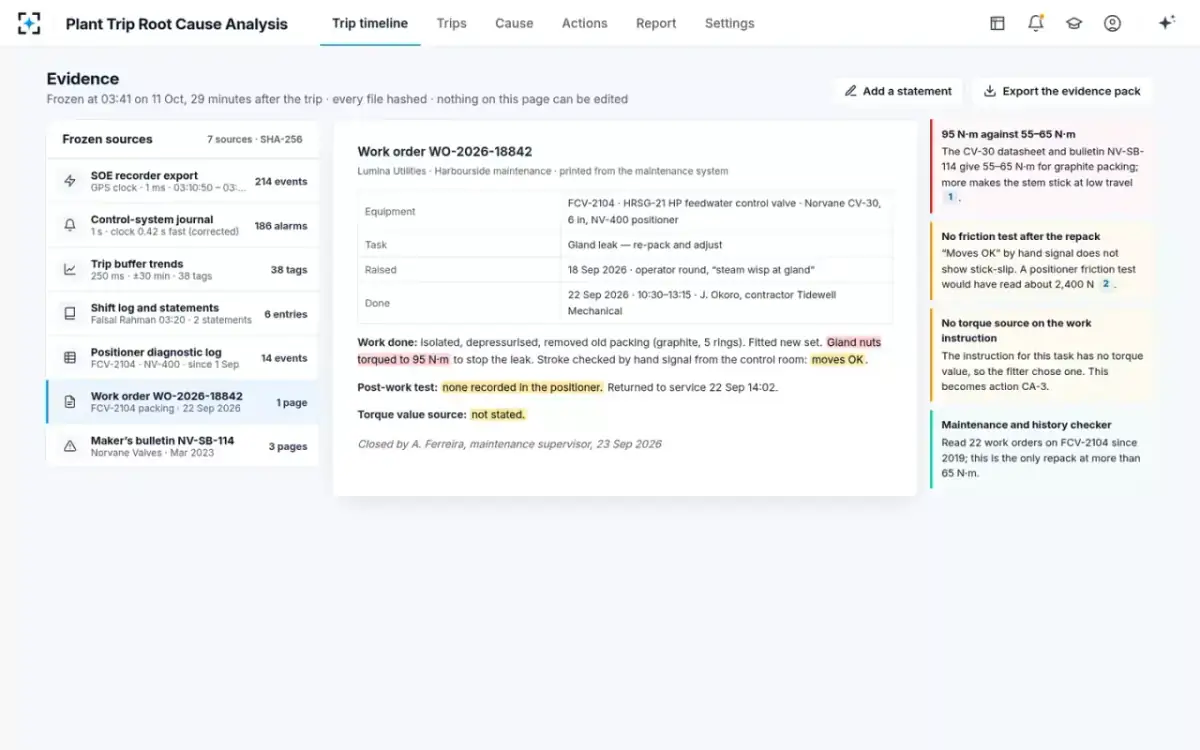This screenshot has height=750, width=1200.
Task: Go to the Trips tab
Action: (x=452, y=23)
